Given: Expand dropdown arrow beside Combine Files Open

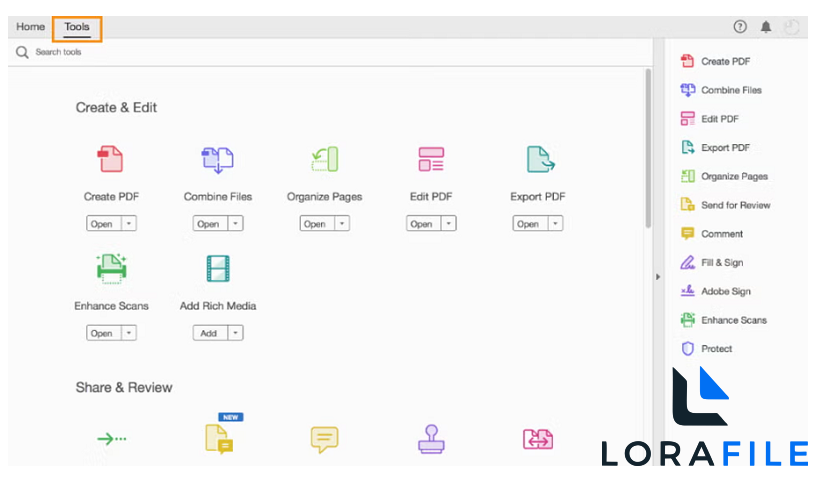Looking at the screenshot, I should click(x=235, y=223).
